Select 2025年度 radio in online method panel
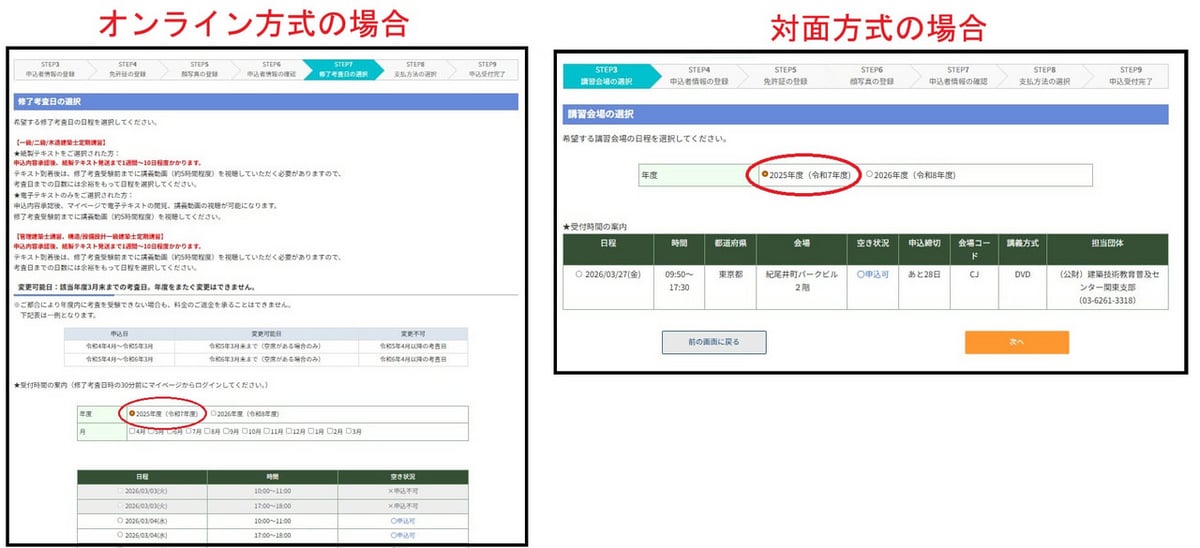 tap(133, 412)
